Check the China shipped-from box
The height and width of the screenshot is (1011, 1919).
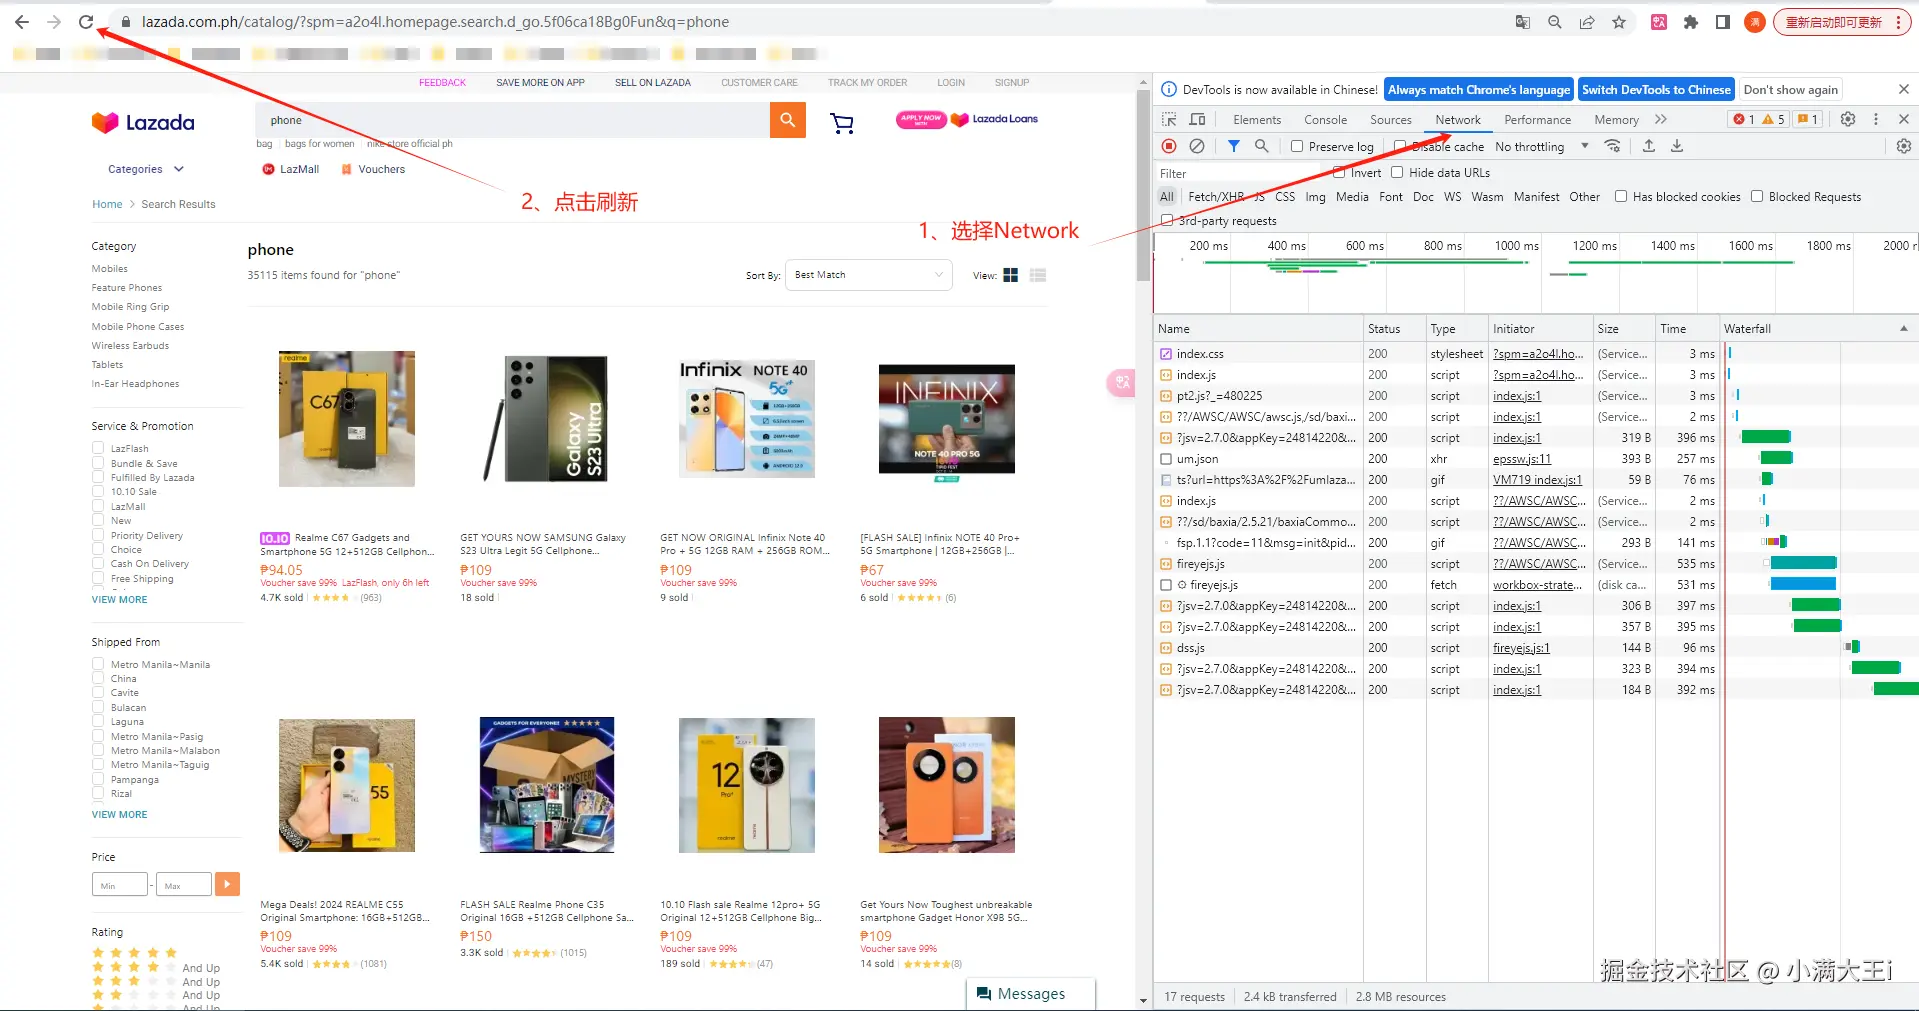point(98,679)
